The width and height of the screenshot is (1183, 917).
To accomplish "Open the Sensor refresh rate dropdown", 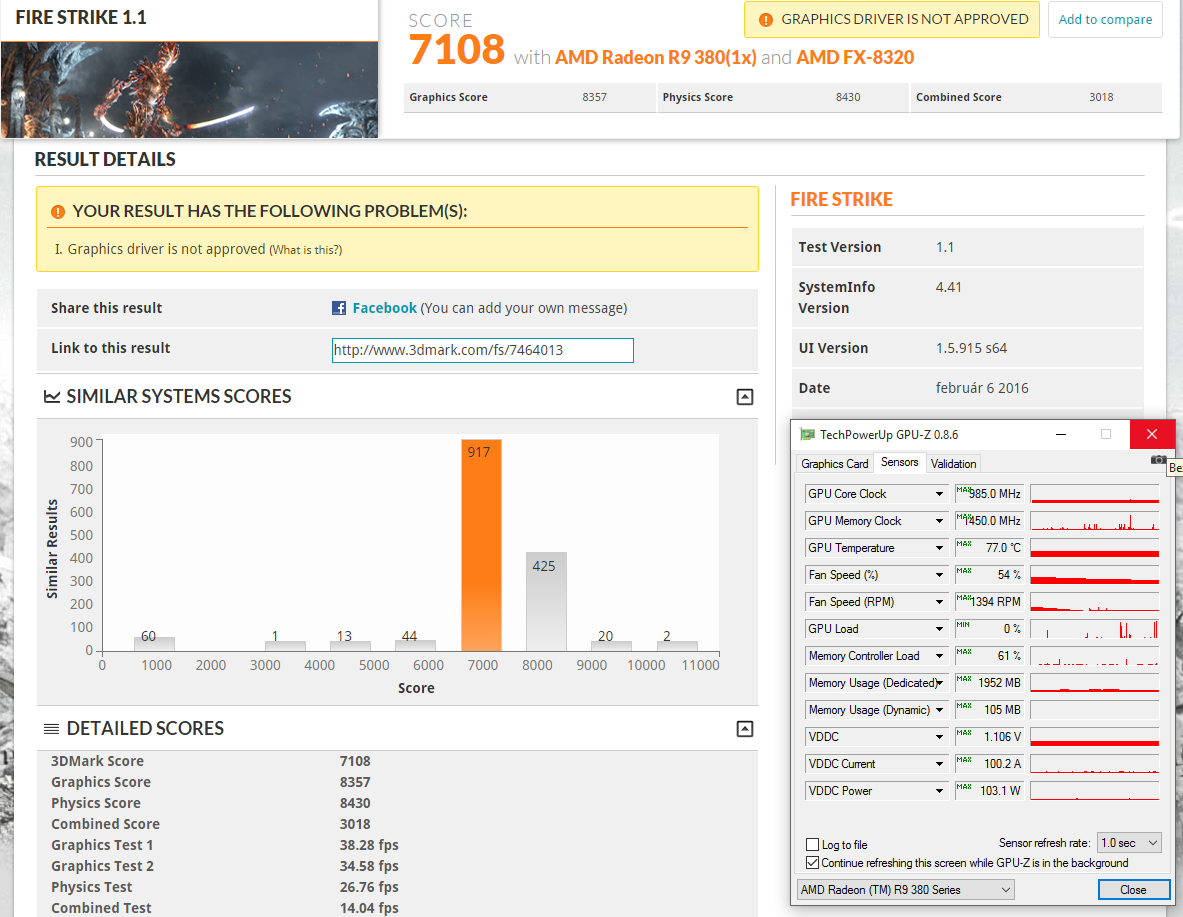I will click(x=1129, y=843).
